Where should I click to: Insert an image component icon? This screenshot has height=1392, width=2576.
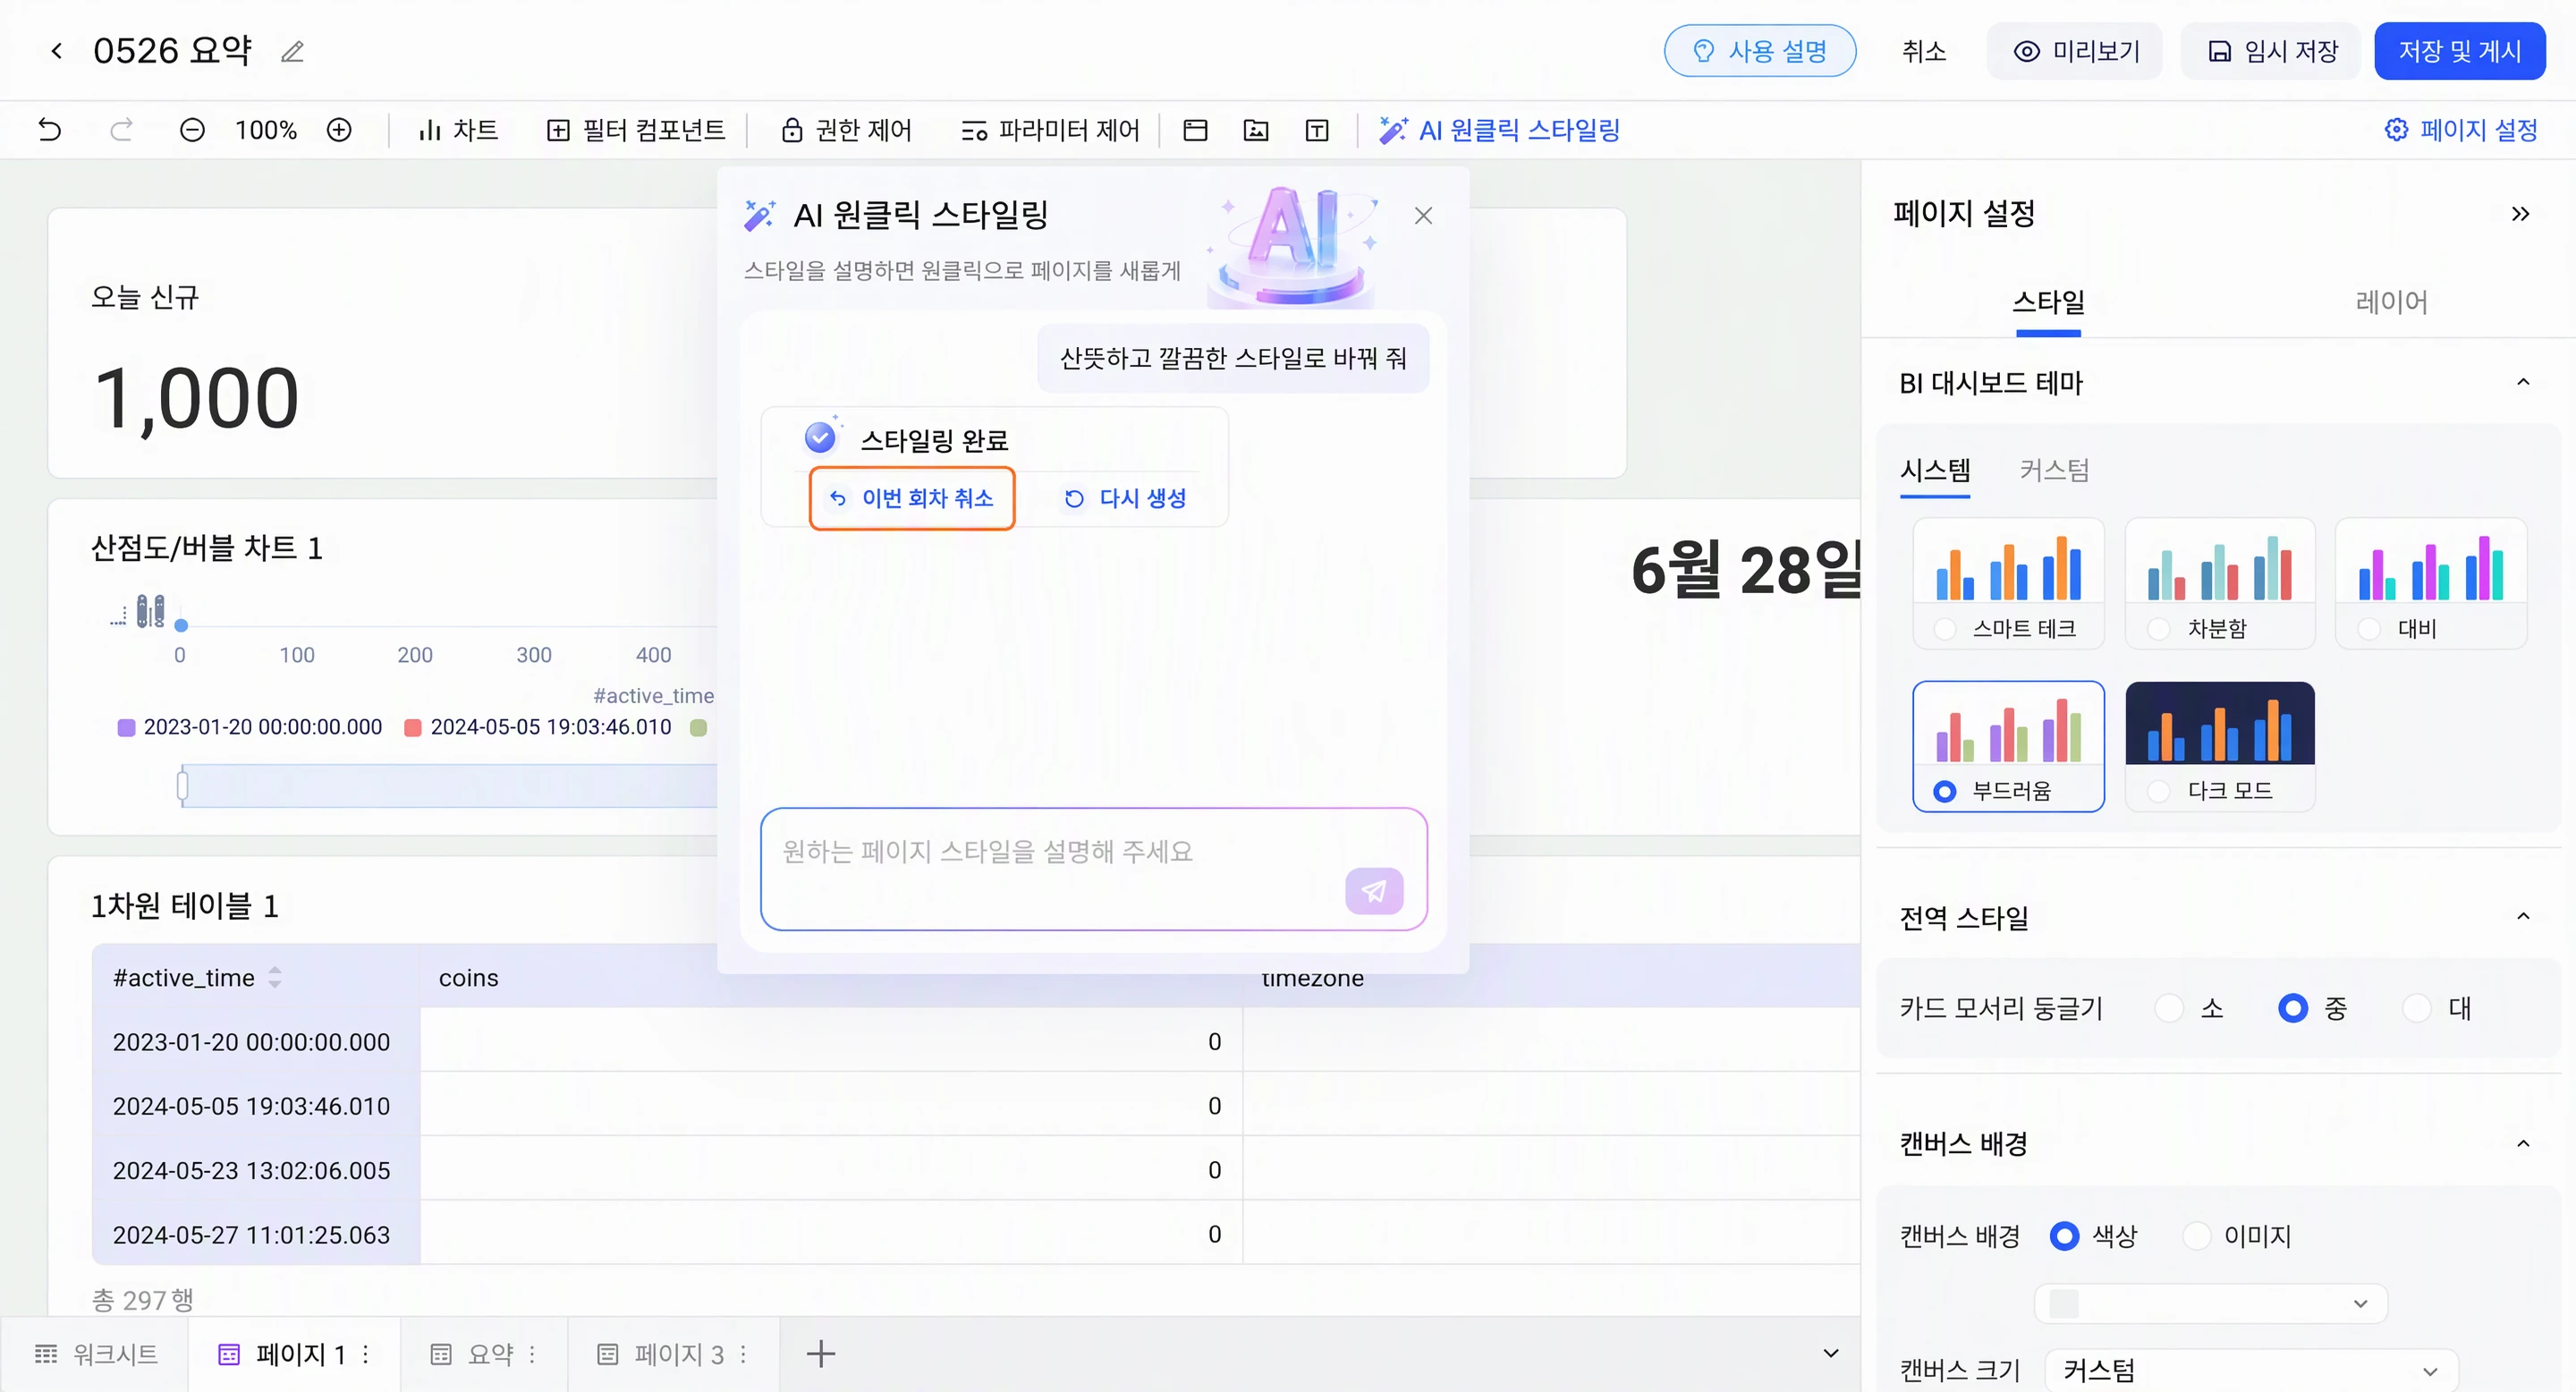tap(1256, 130)
